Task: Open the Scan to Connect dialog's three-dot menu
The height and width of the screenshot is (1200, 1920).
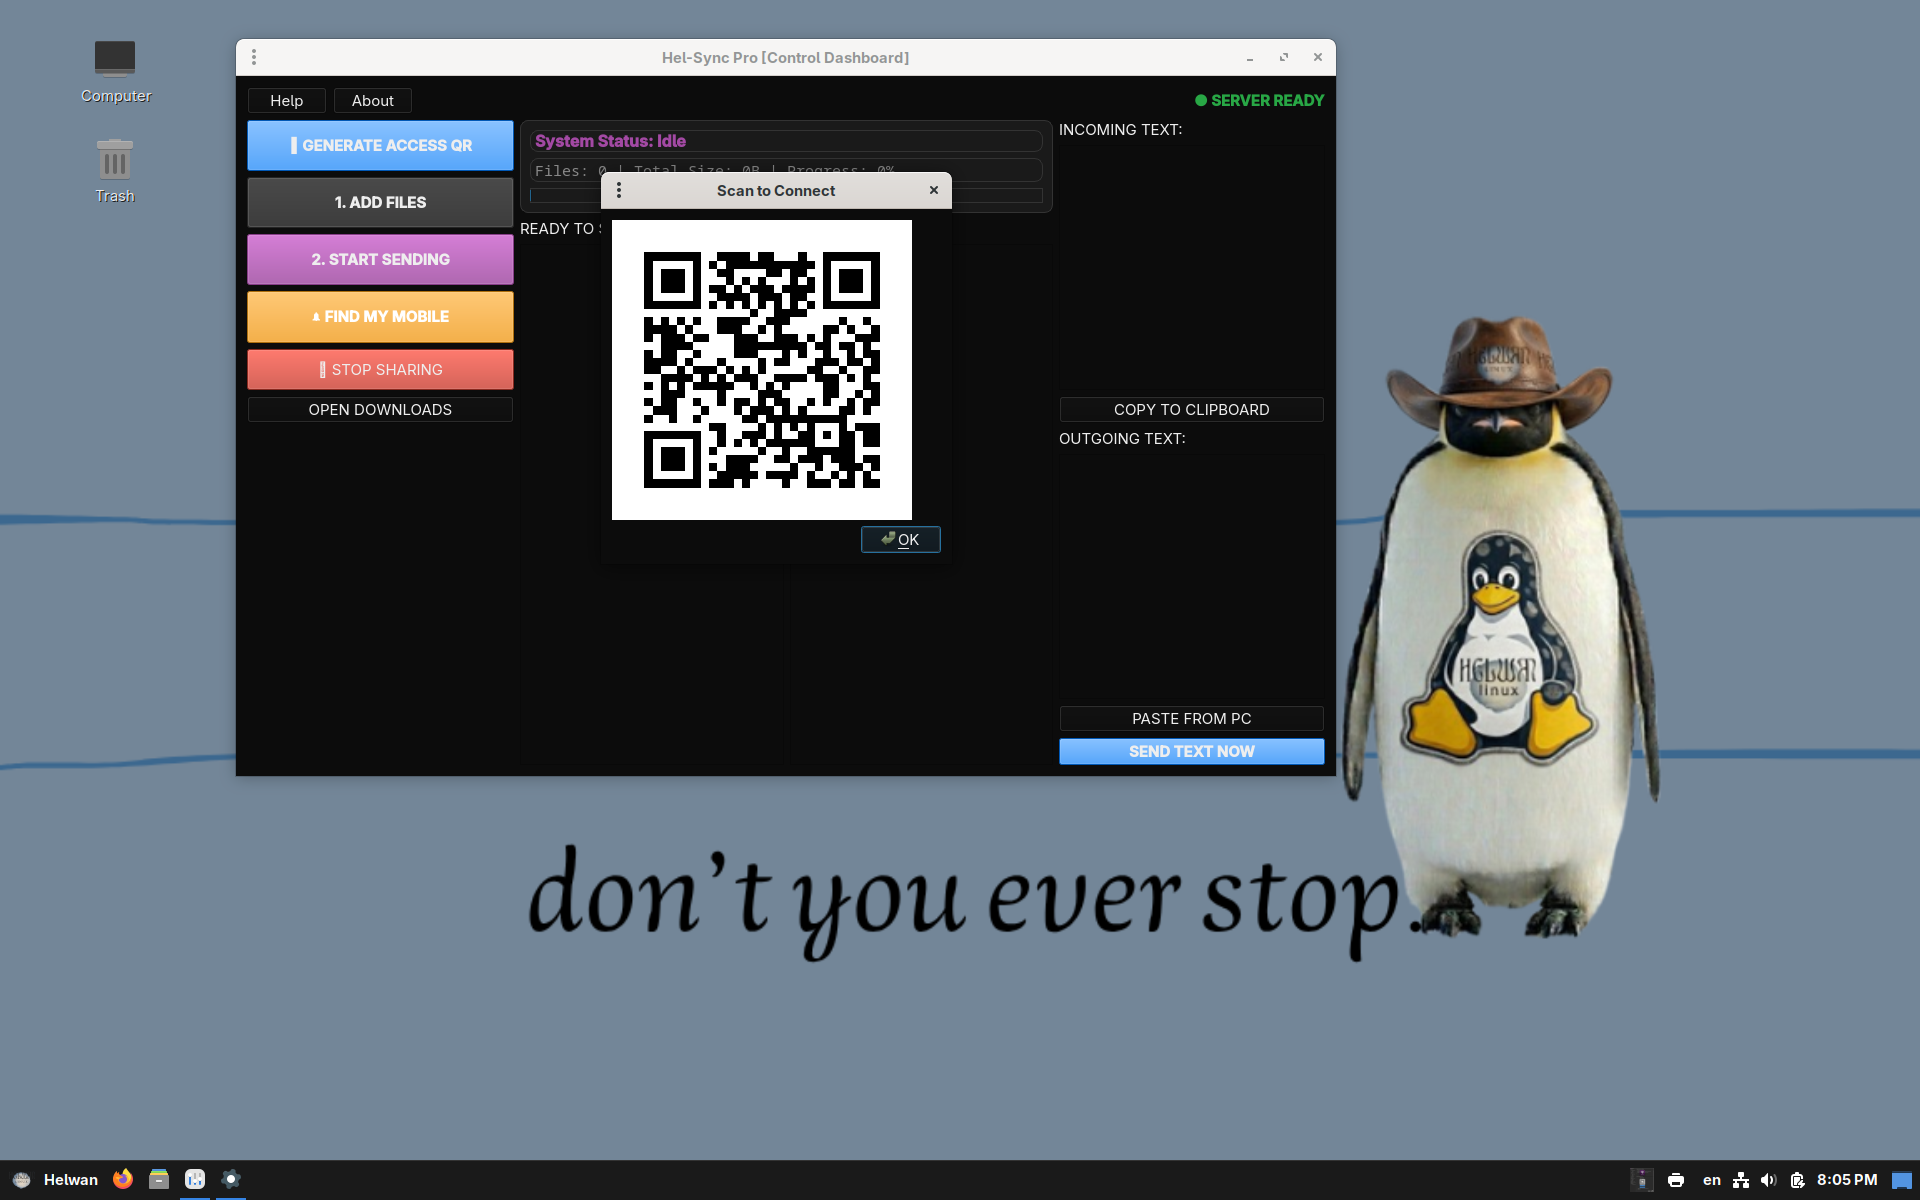Action: pos(619,190)
